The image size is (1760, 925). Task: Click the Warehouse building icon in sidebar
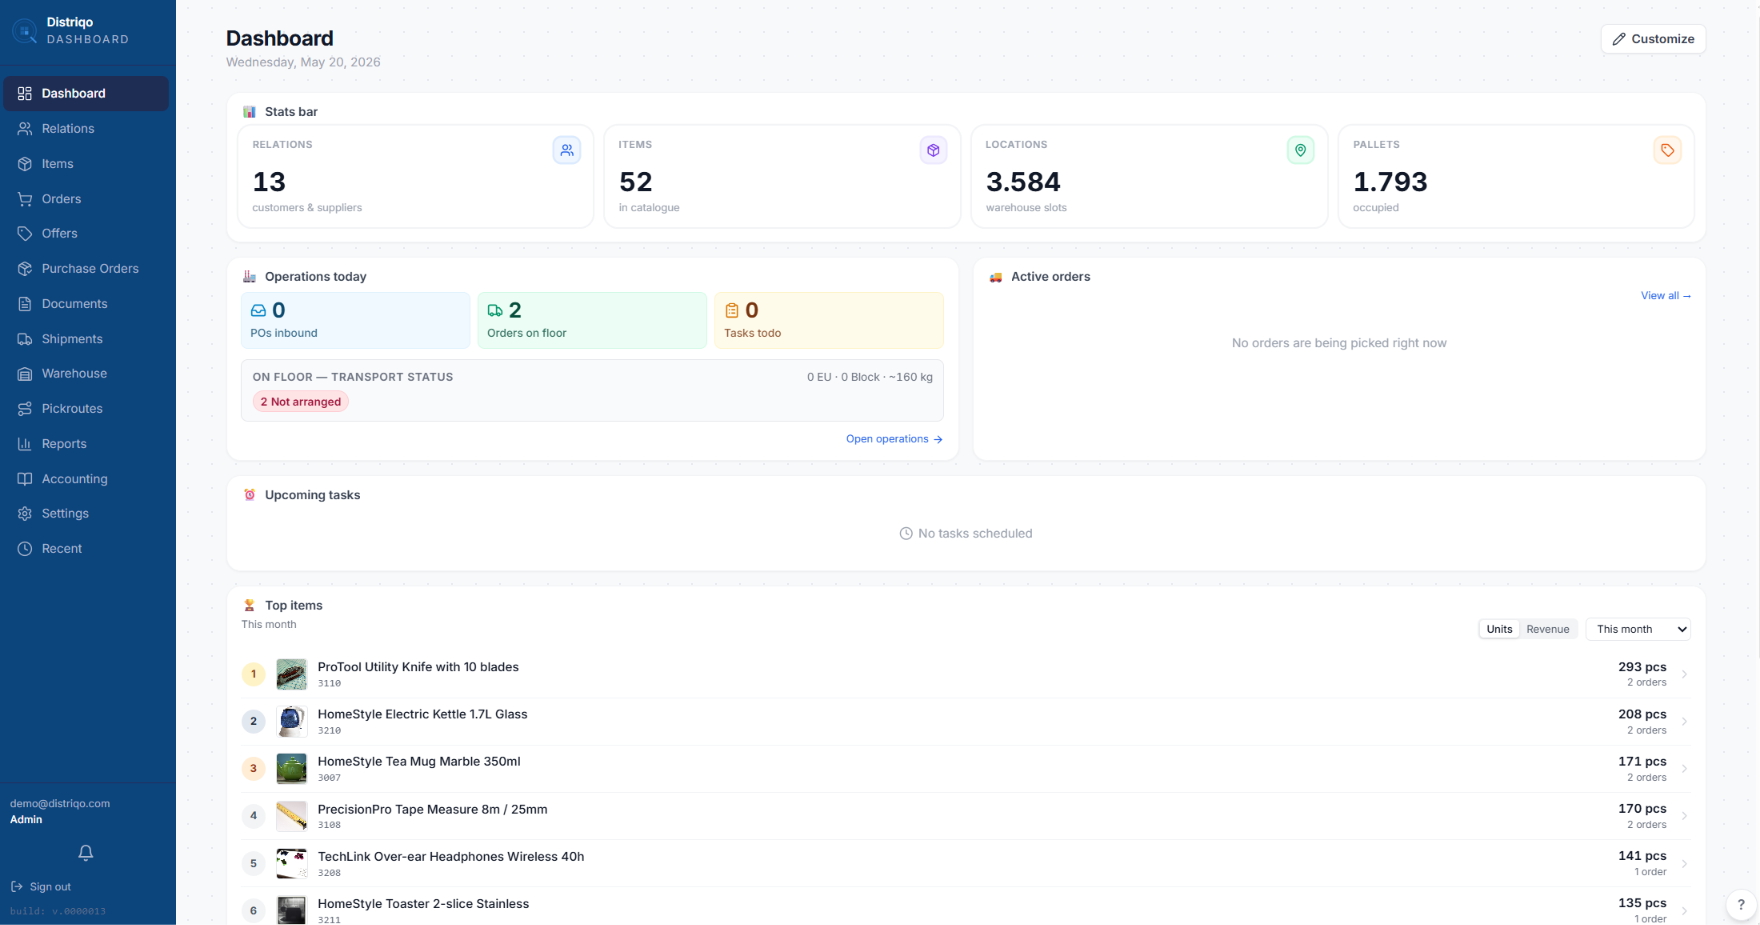pos(25,374)
